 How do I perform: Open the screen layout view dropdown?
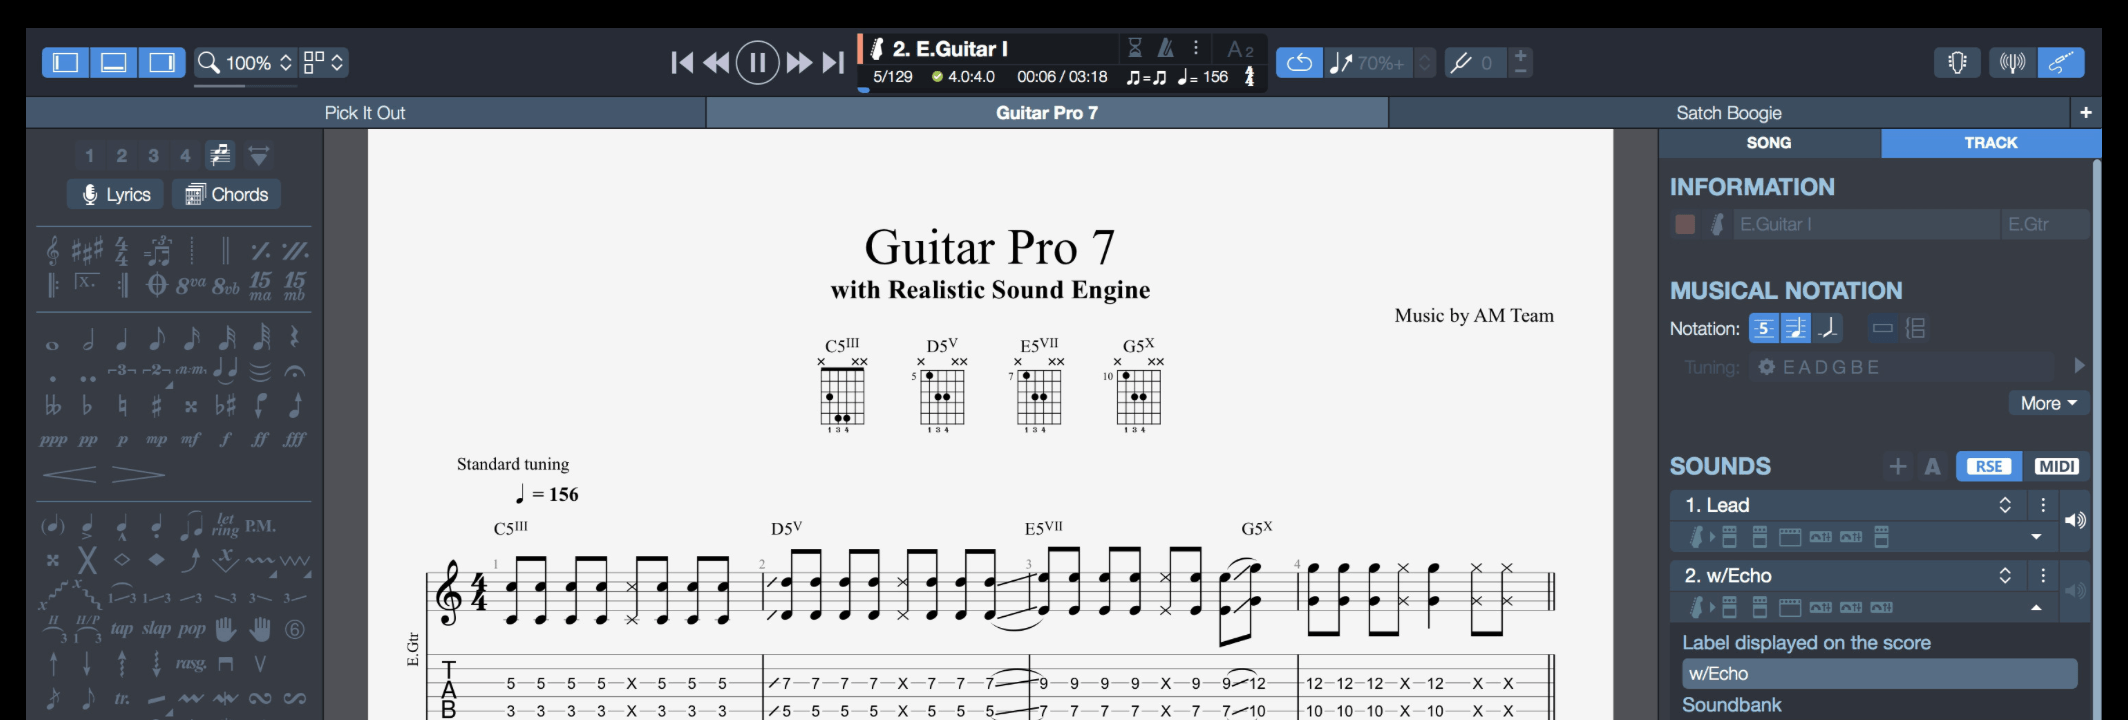323,63
